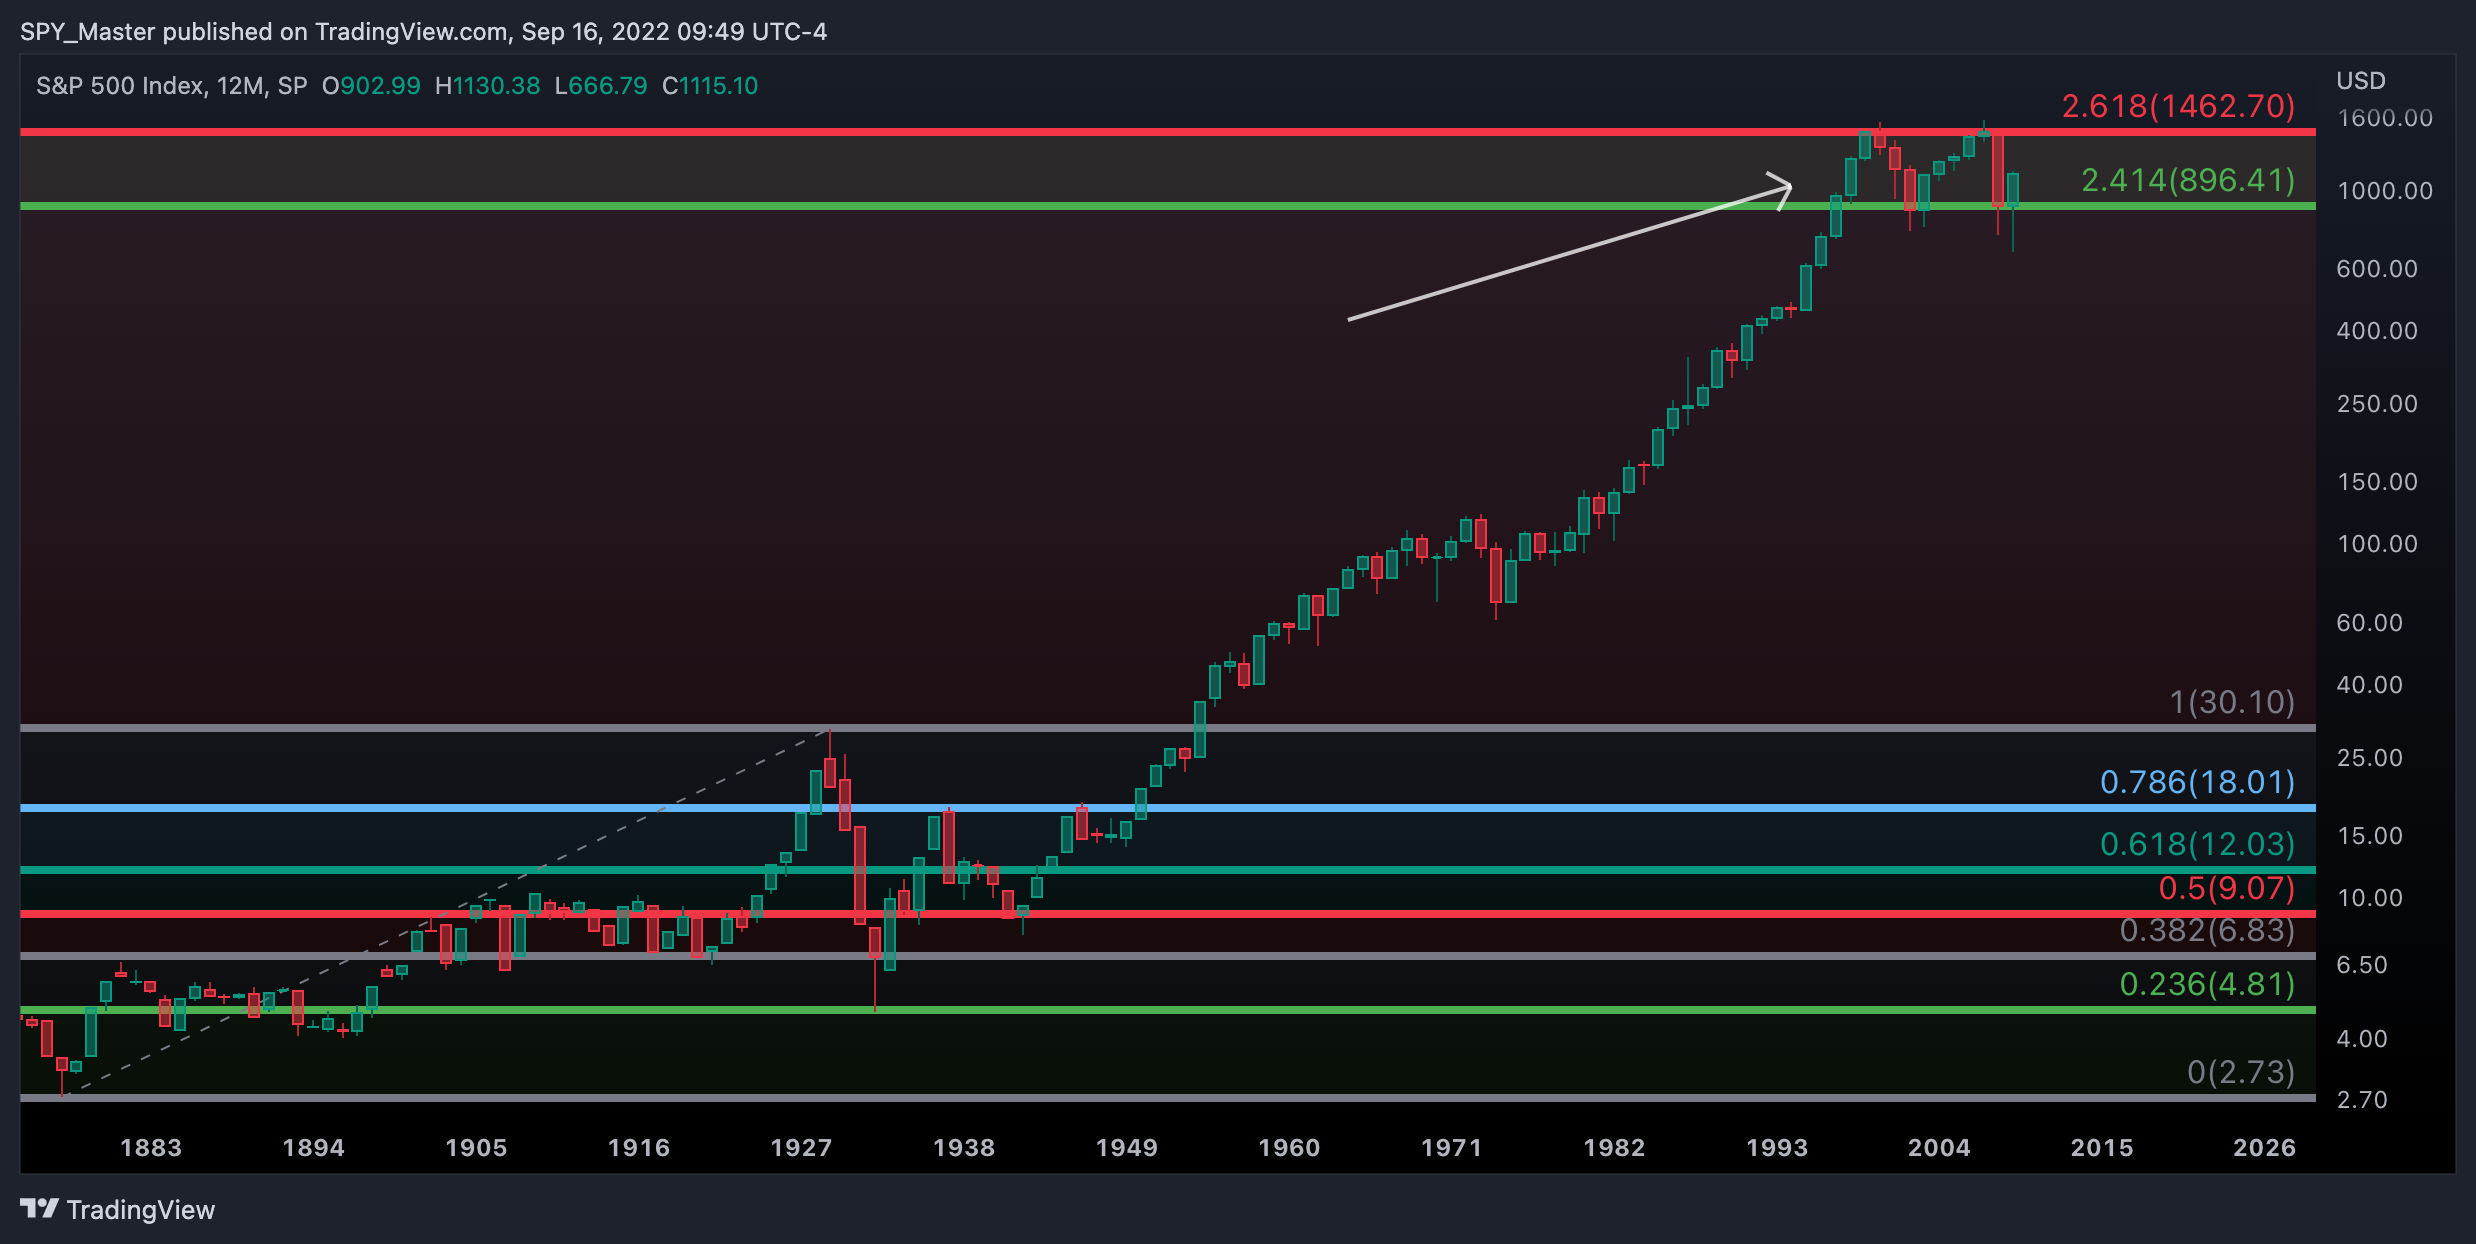Select the 0.618(12.03) Fibonacci label

pos(2198,844)
